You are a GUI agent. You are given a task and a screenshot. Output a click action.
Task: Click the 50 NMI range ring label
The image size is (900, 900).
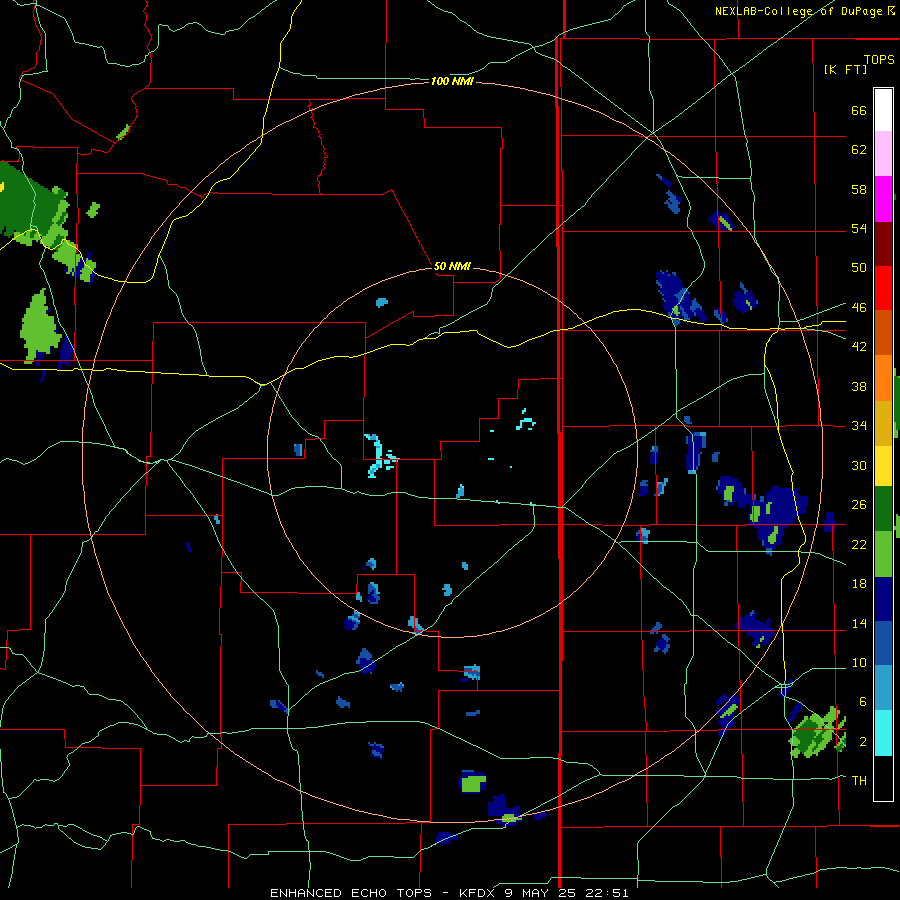pyautogui.click(x=452, y=266)
